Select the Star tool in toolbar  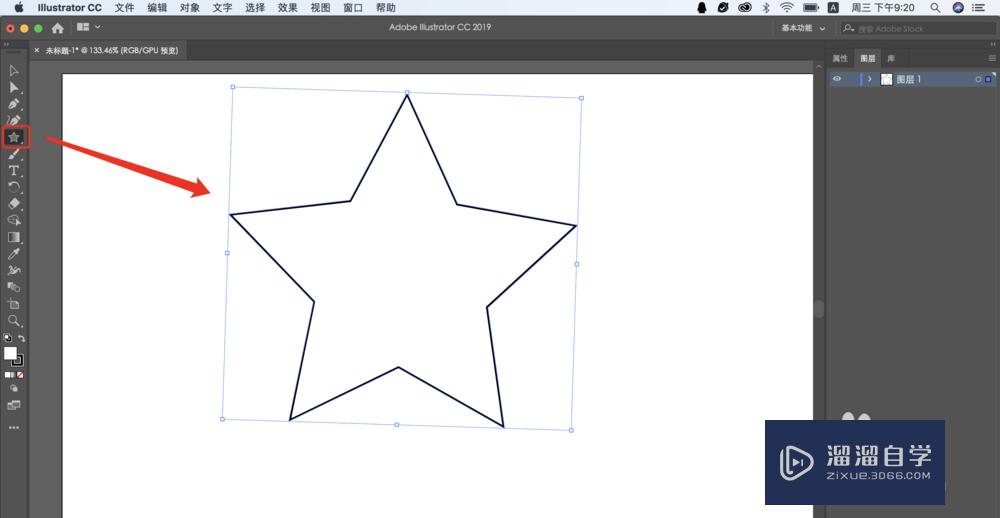[x=14, y=137]
